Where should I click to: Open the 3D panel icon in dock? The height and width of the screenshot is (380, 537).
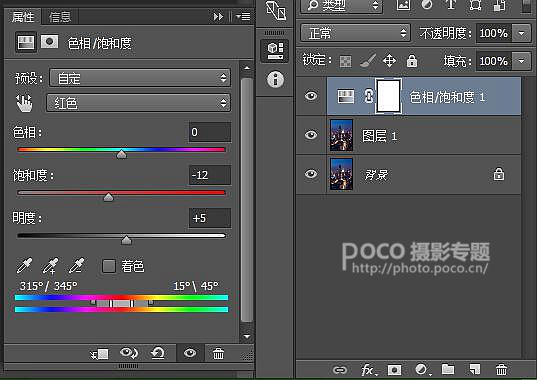276,11
